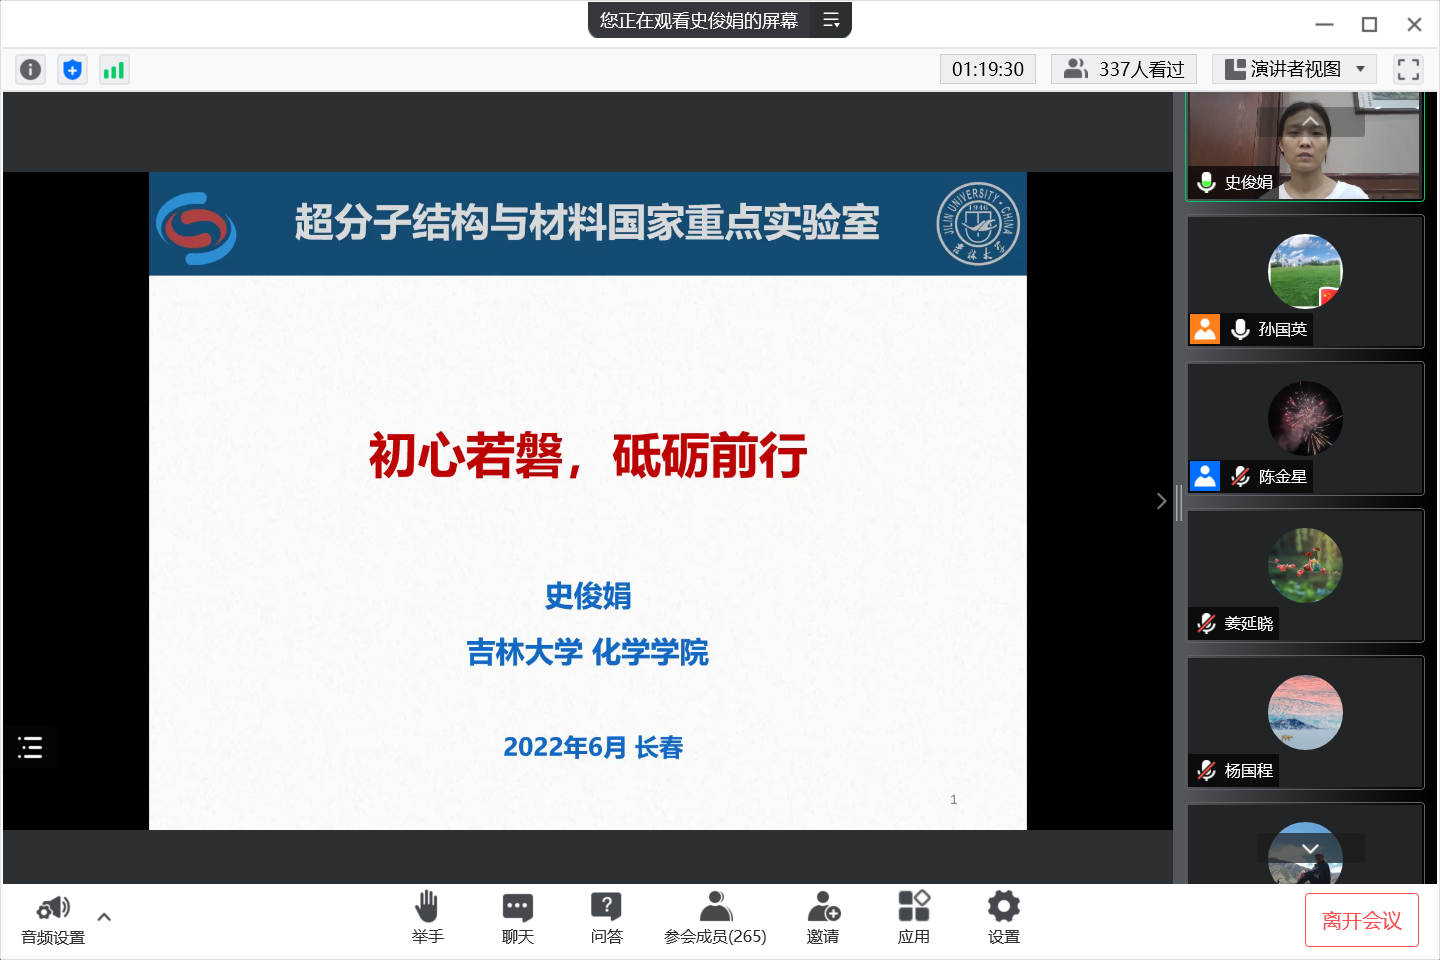1440x960 pixels.
Task: Open the presenter view (演讲者视图) dropdown
Action: [1294, 69]
